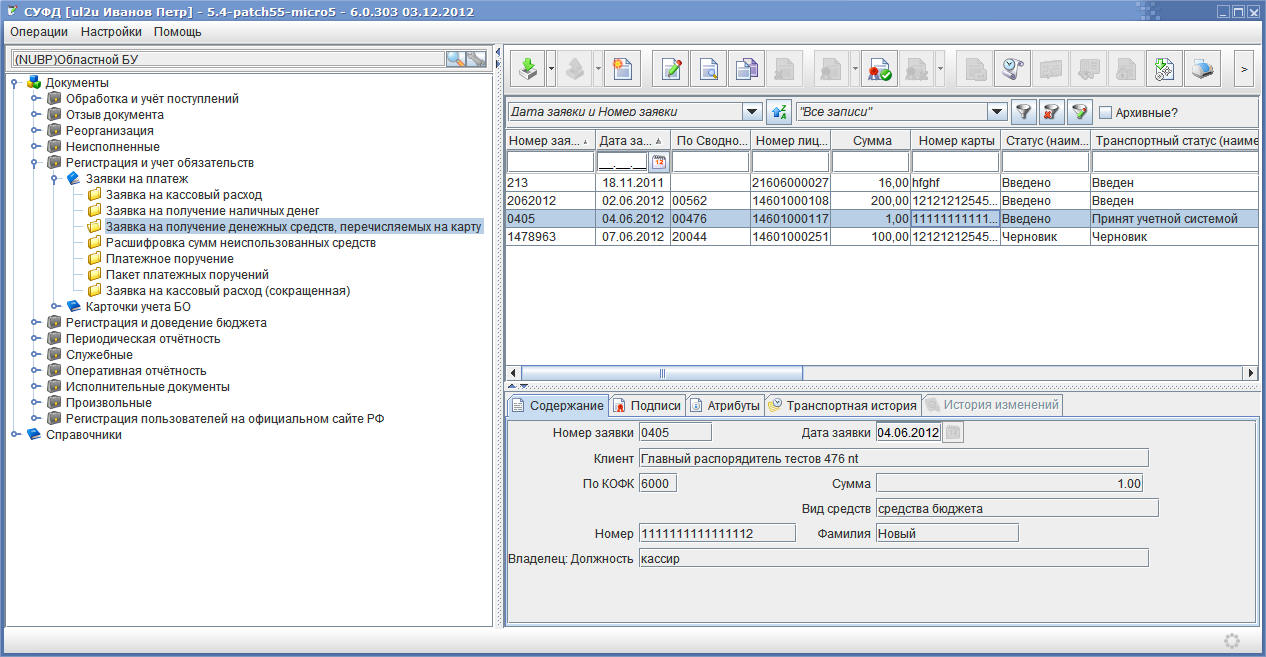Image resolution: width=1266 pixels, height=657 pixels.
Task: Expand the Карточки учета БО node
Action: [x=55, y=307]
